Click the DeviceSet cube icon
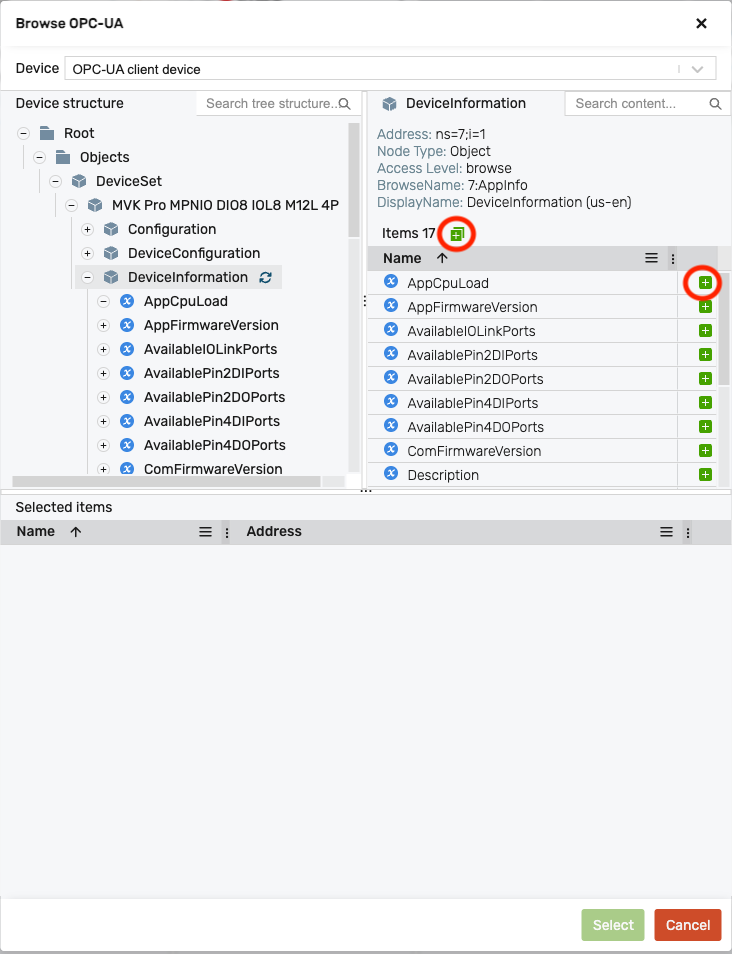 pos(79,181)
